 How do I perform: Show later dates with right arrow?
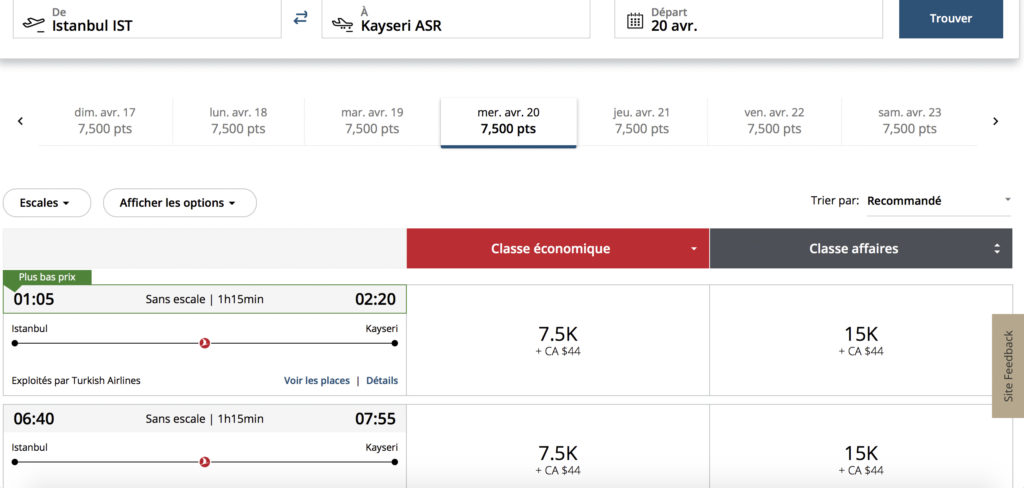(995, 121)
